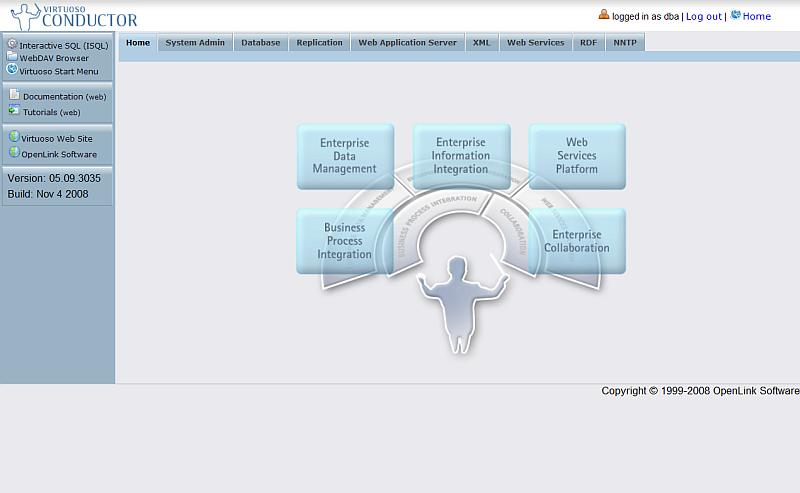Click the Home link at top right
The height and width of the screenshot is (493, 800).
point(757,16)
